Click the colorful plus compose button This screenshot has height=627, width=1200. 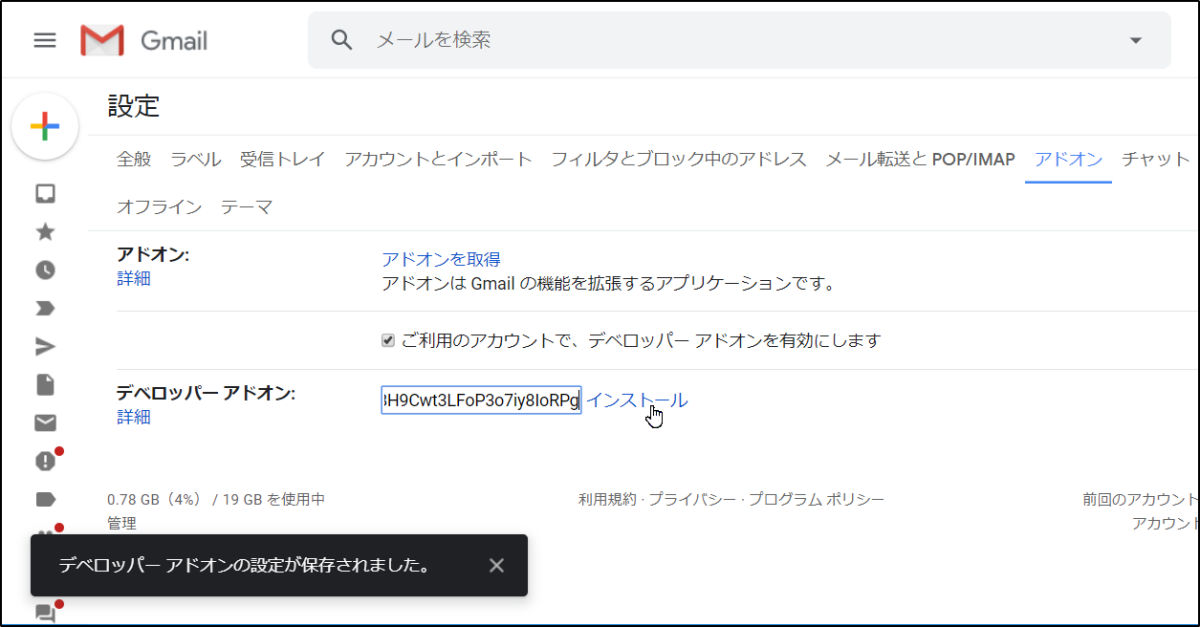pyautogui.click(x=45, y=126)
